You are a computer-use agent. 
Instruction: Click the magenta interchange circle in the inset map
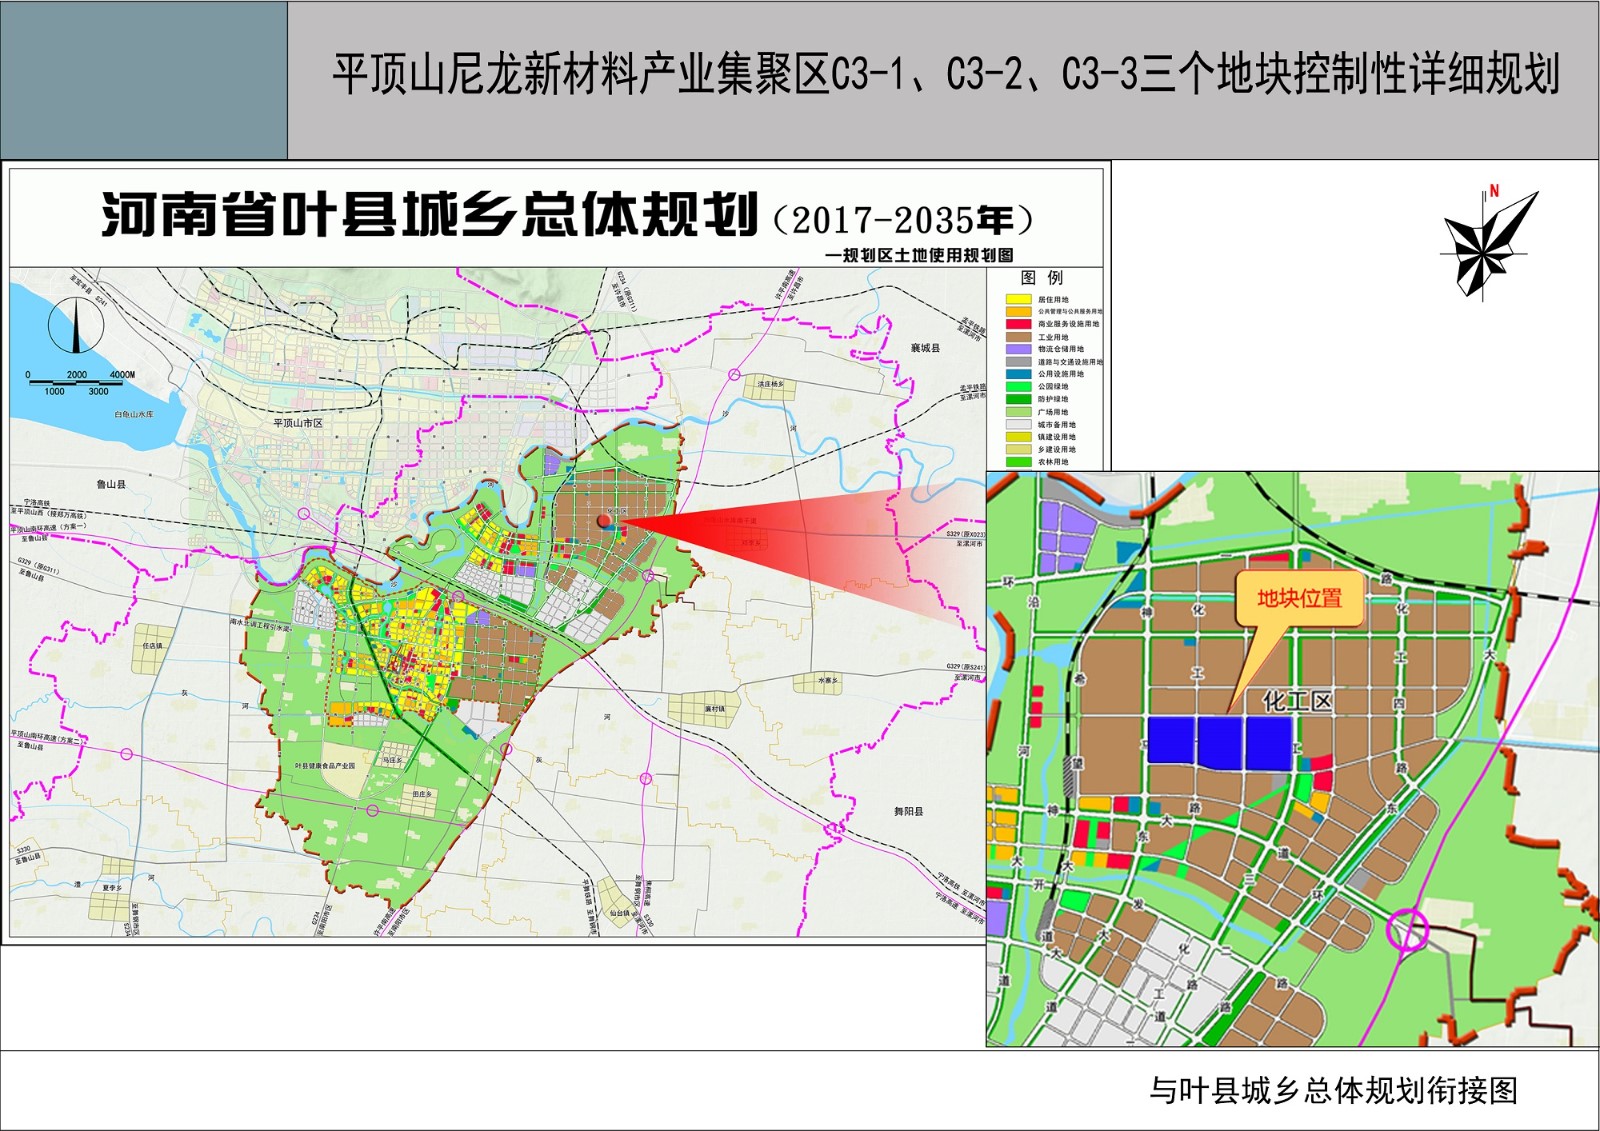(1407, 929)
